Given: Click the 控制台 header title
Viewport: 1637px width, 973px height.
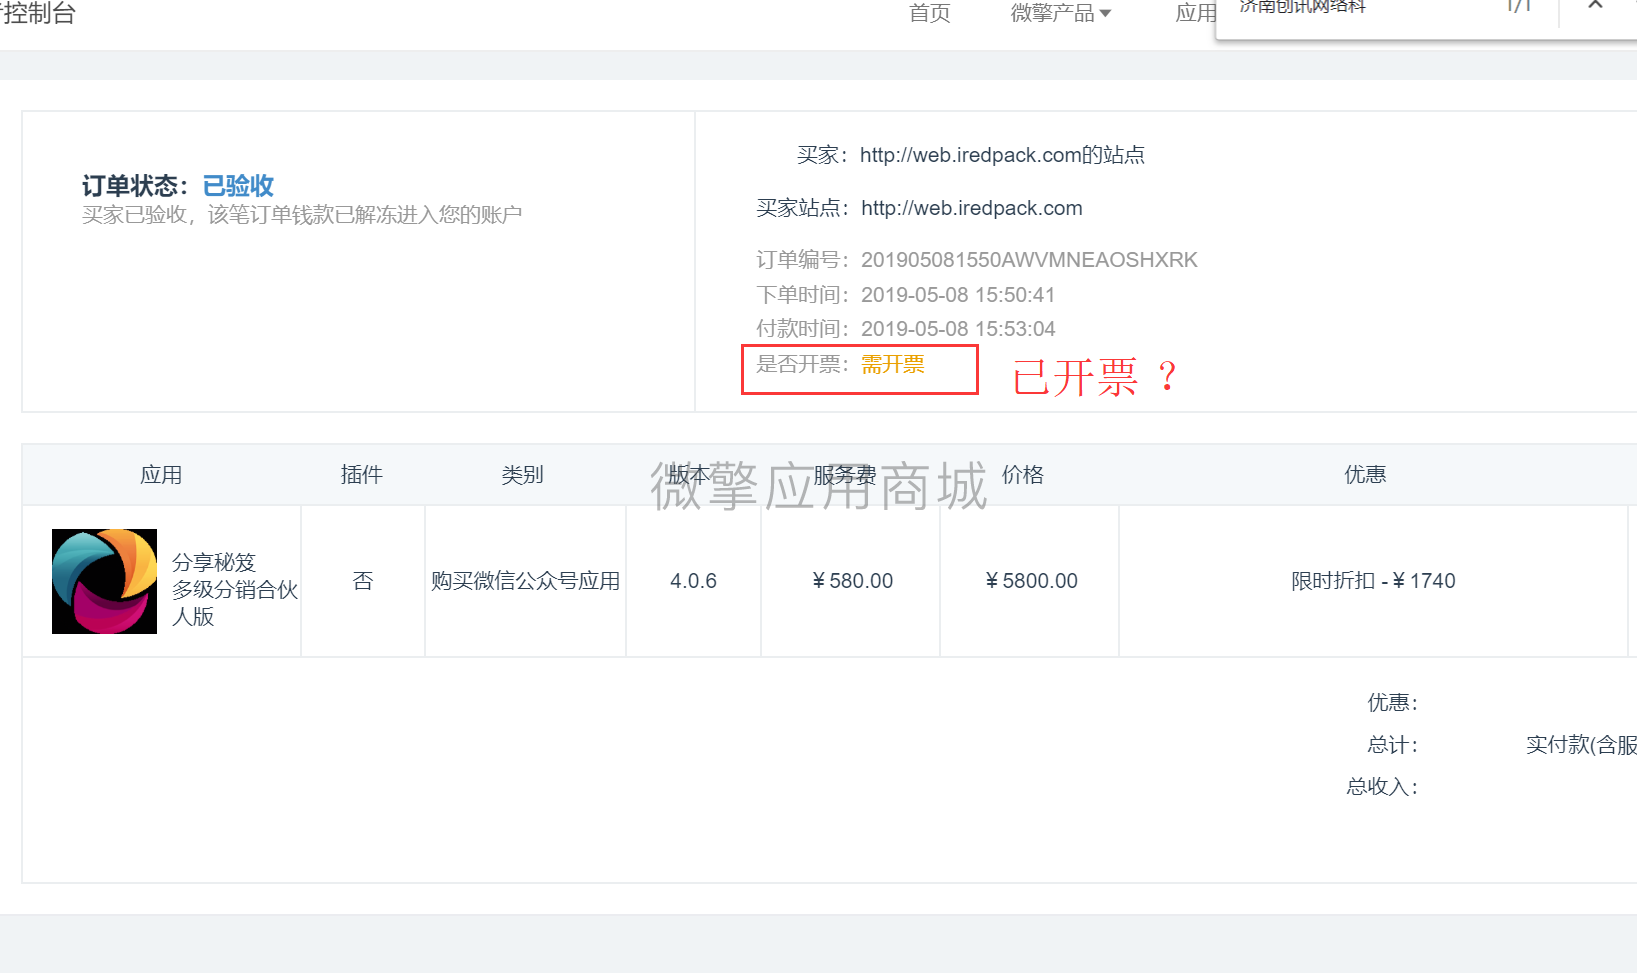Looking at the screenshot, I should [38, 13].
